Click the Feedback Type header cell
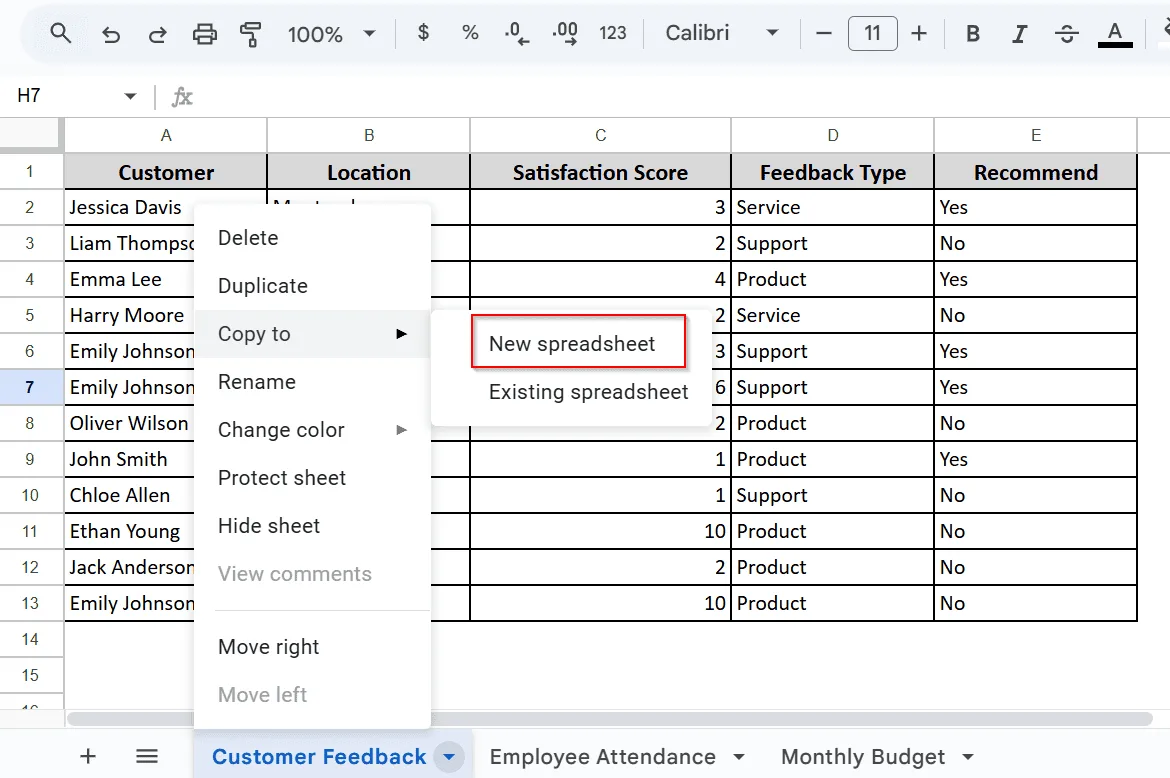Image resolution: width=1170 pixels, height=778 pixels. 833,172
